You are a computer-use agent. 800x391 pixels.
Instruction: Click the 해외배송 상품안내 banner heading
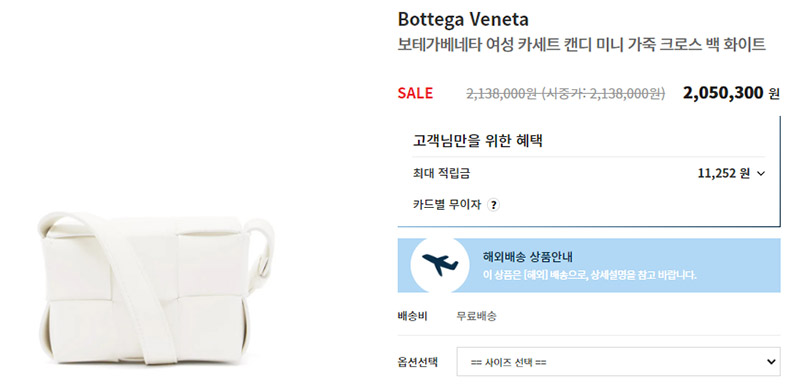[x=528, y=256]
